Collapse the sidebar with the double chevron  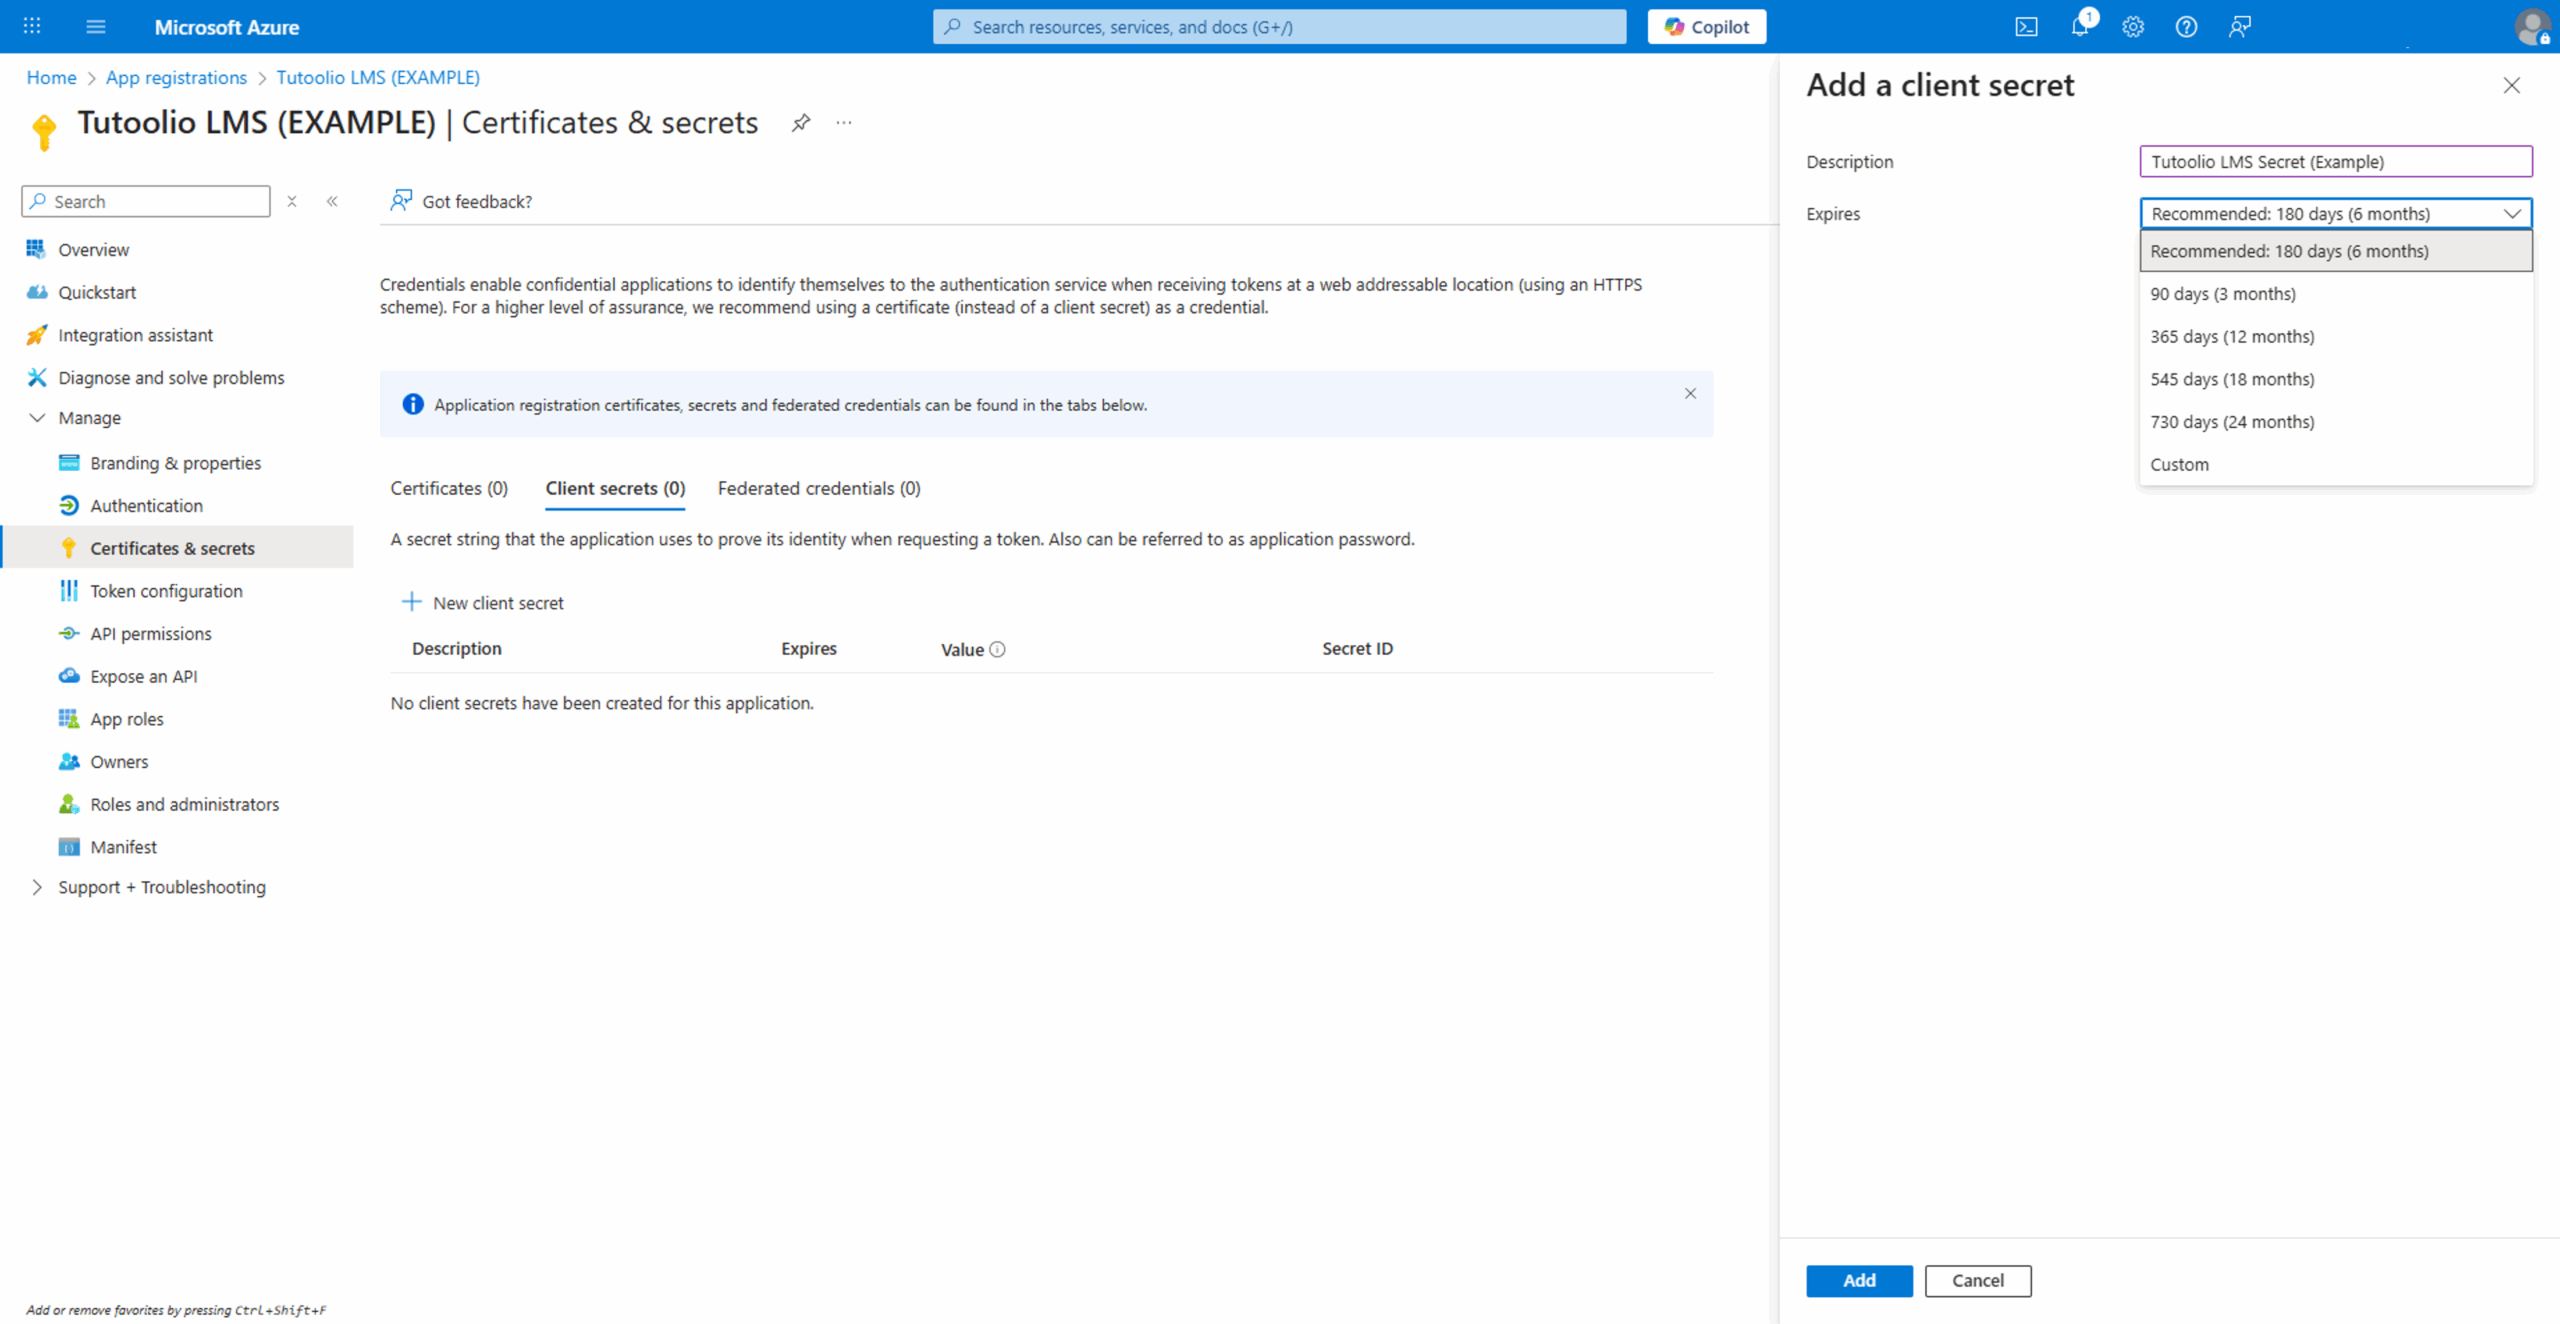tap(332, 201)
